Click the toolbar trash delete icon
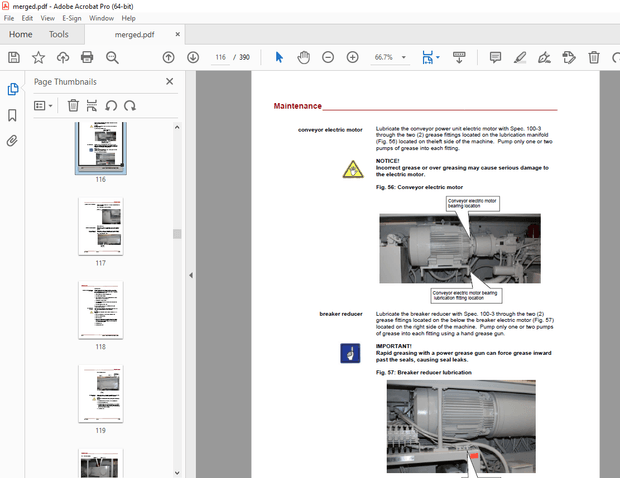Viewport: 620px width, 478px height. pyautogui.click(x=594, y=57)
